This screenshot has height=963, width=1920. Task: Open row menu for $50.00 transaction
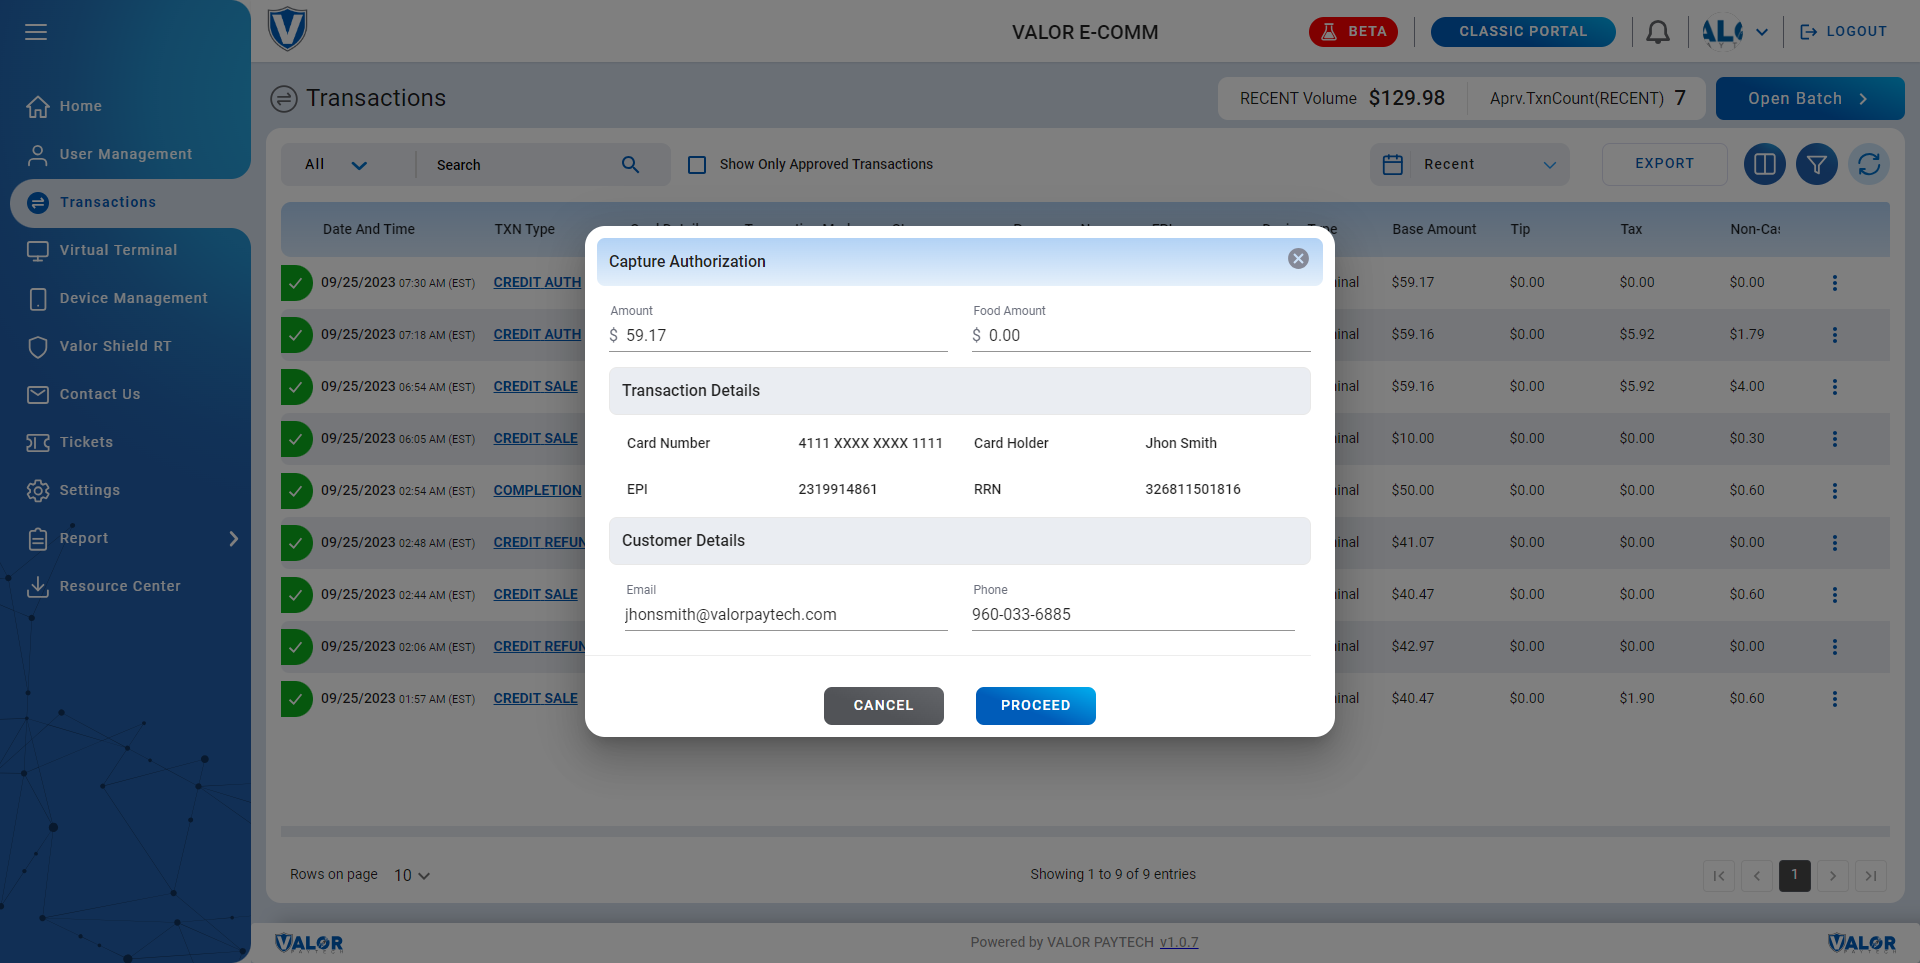point(1835,491)
